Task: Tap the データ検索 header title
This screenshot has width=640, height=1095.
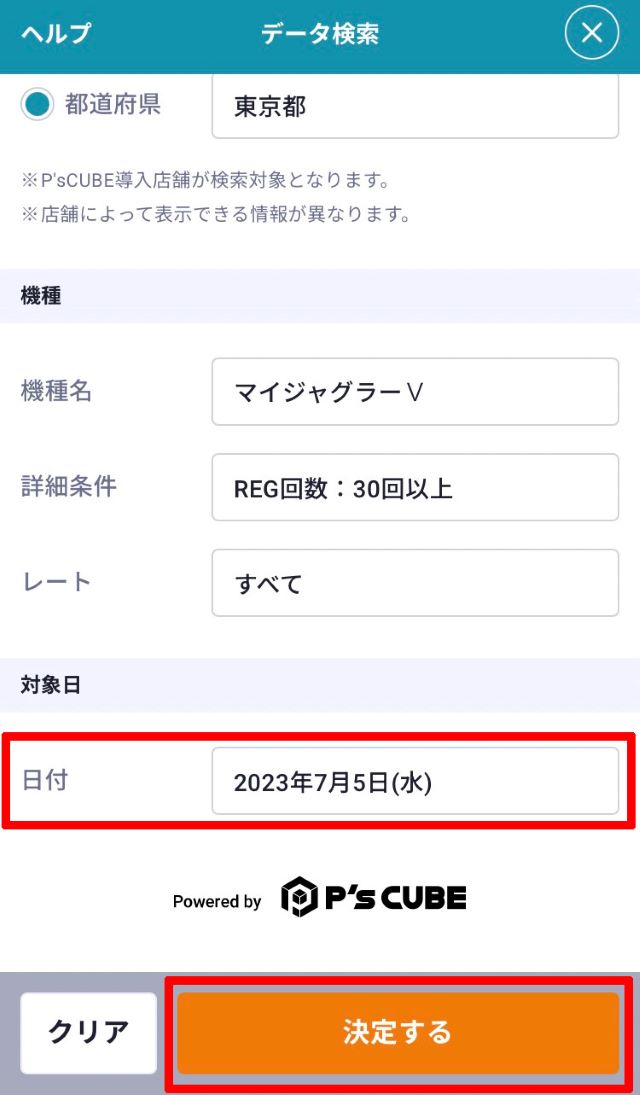Action: tap(320, 33)
